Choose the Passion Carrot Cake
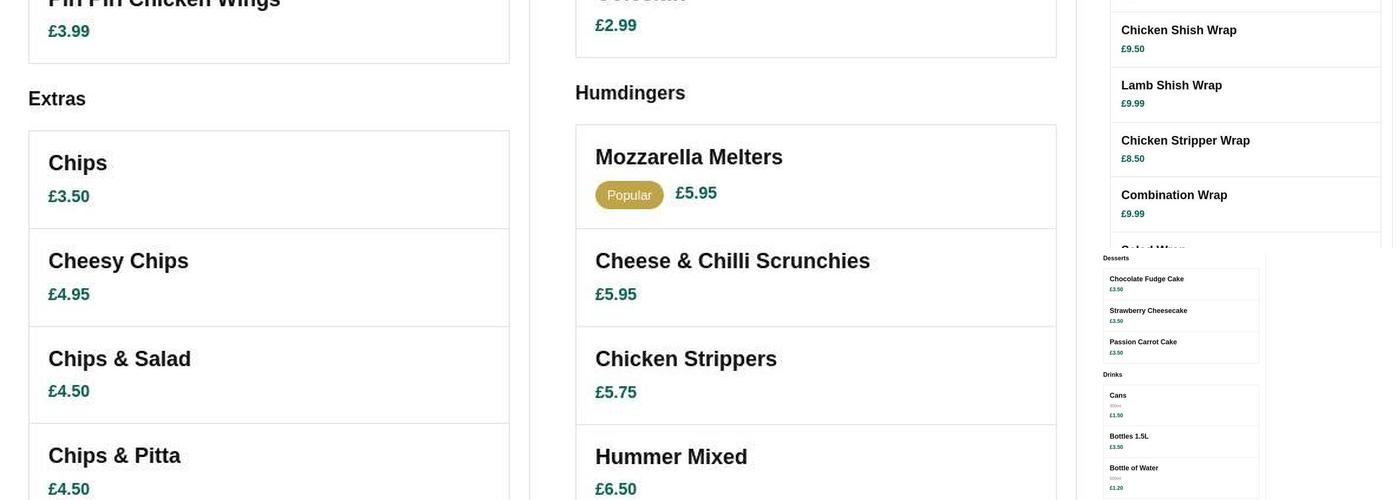This screenshot has height=500, width=1400. click(1180, 347)
